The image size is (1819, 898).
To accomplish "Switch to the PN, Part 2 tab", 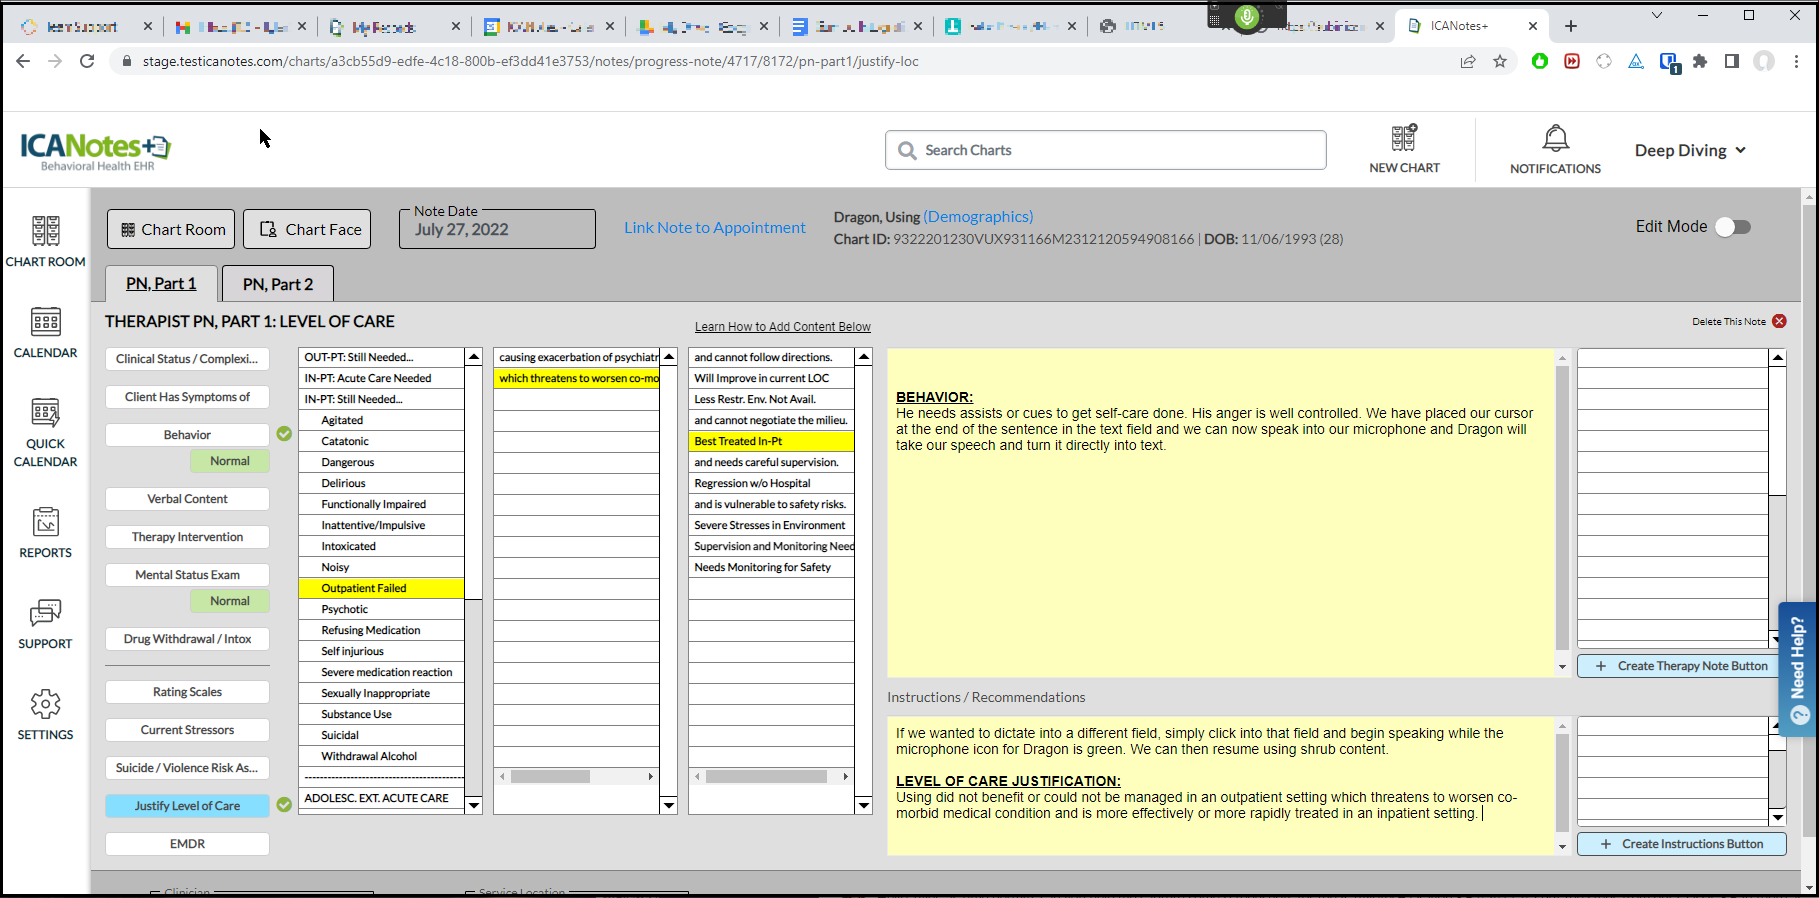I will (278, 284).
